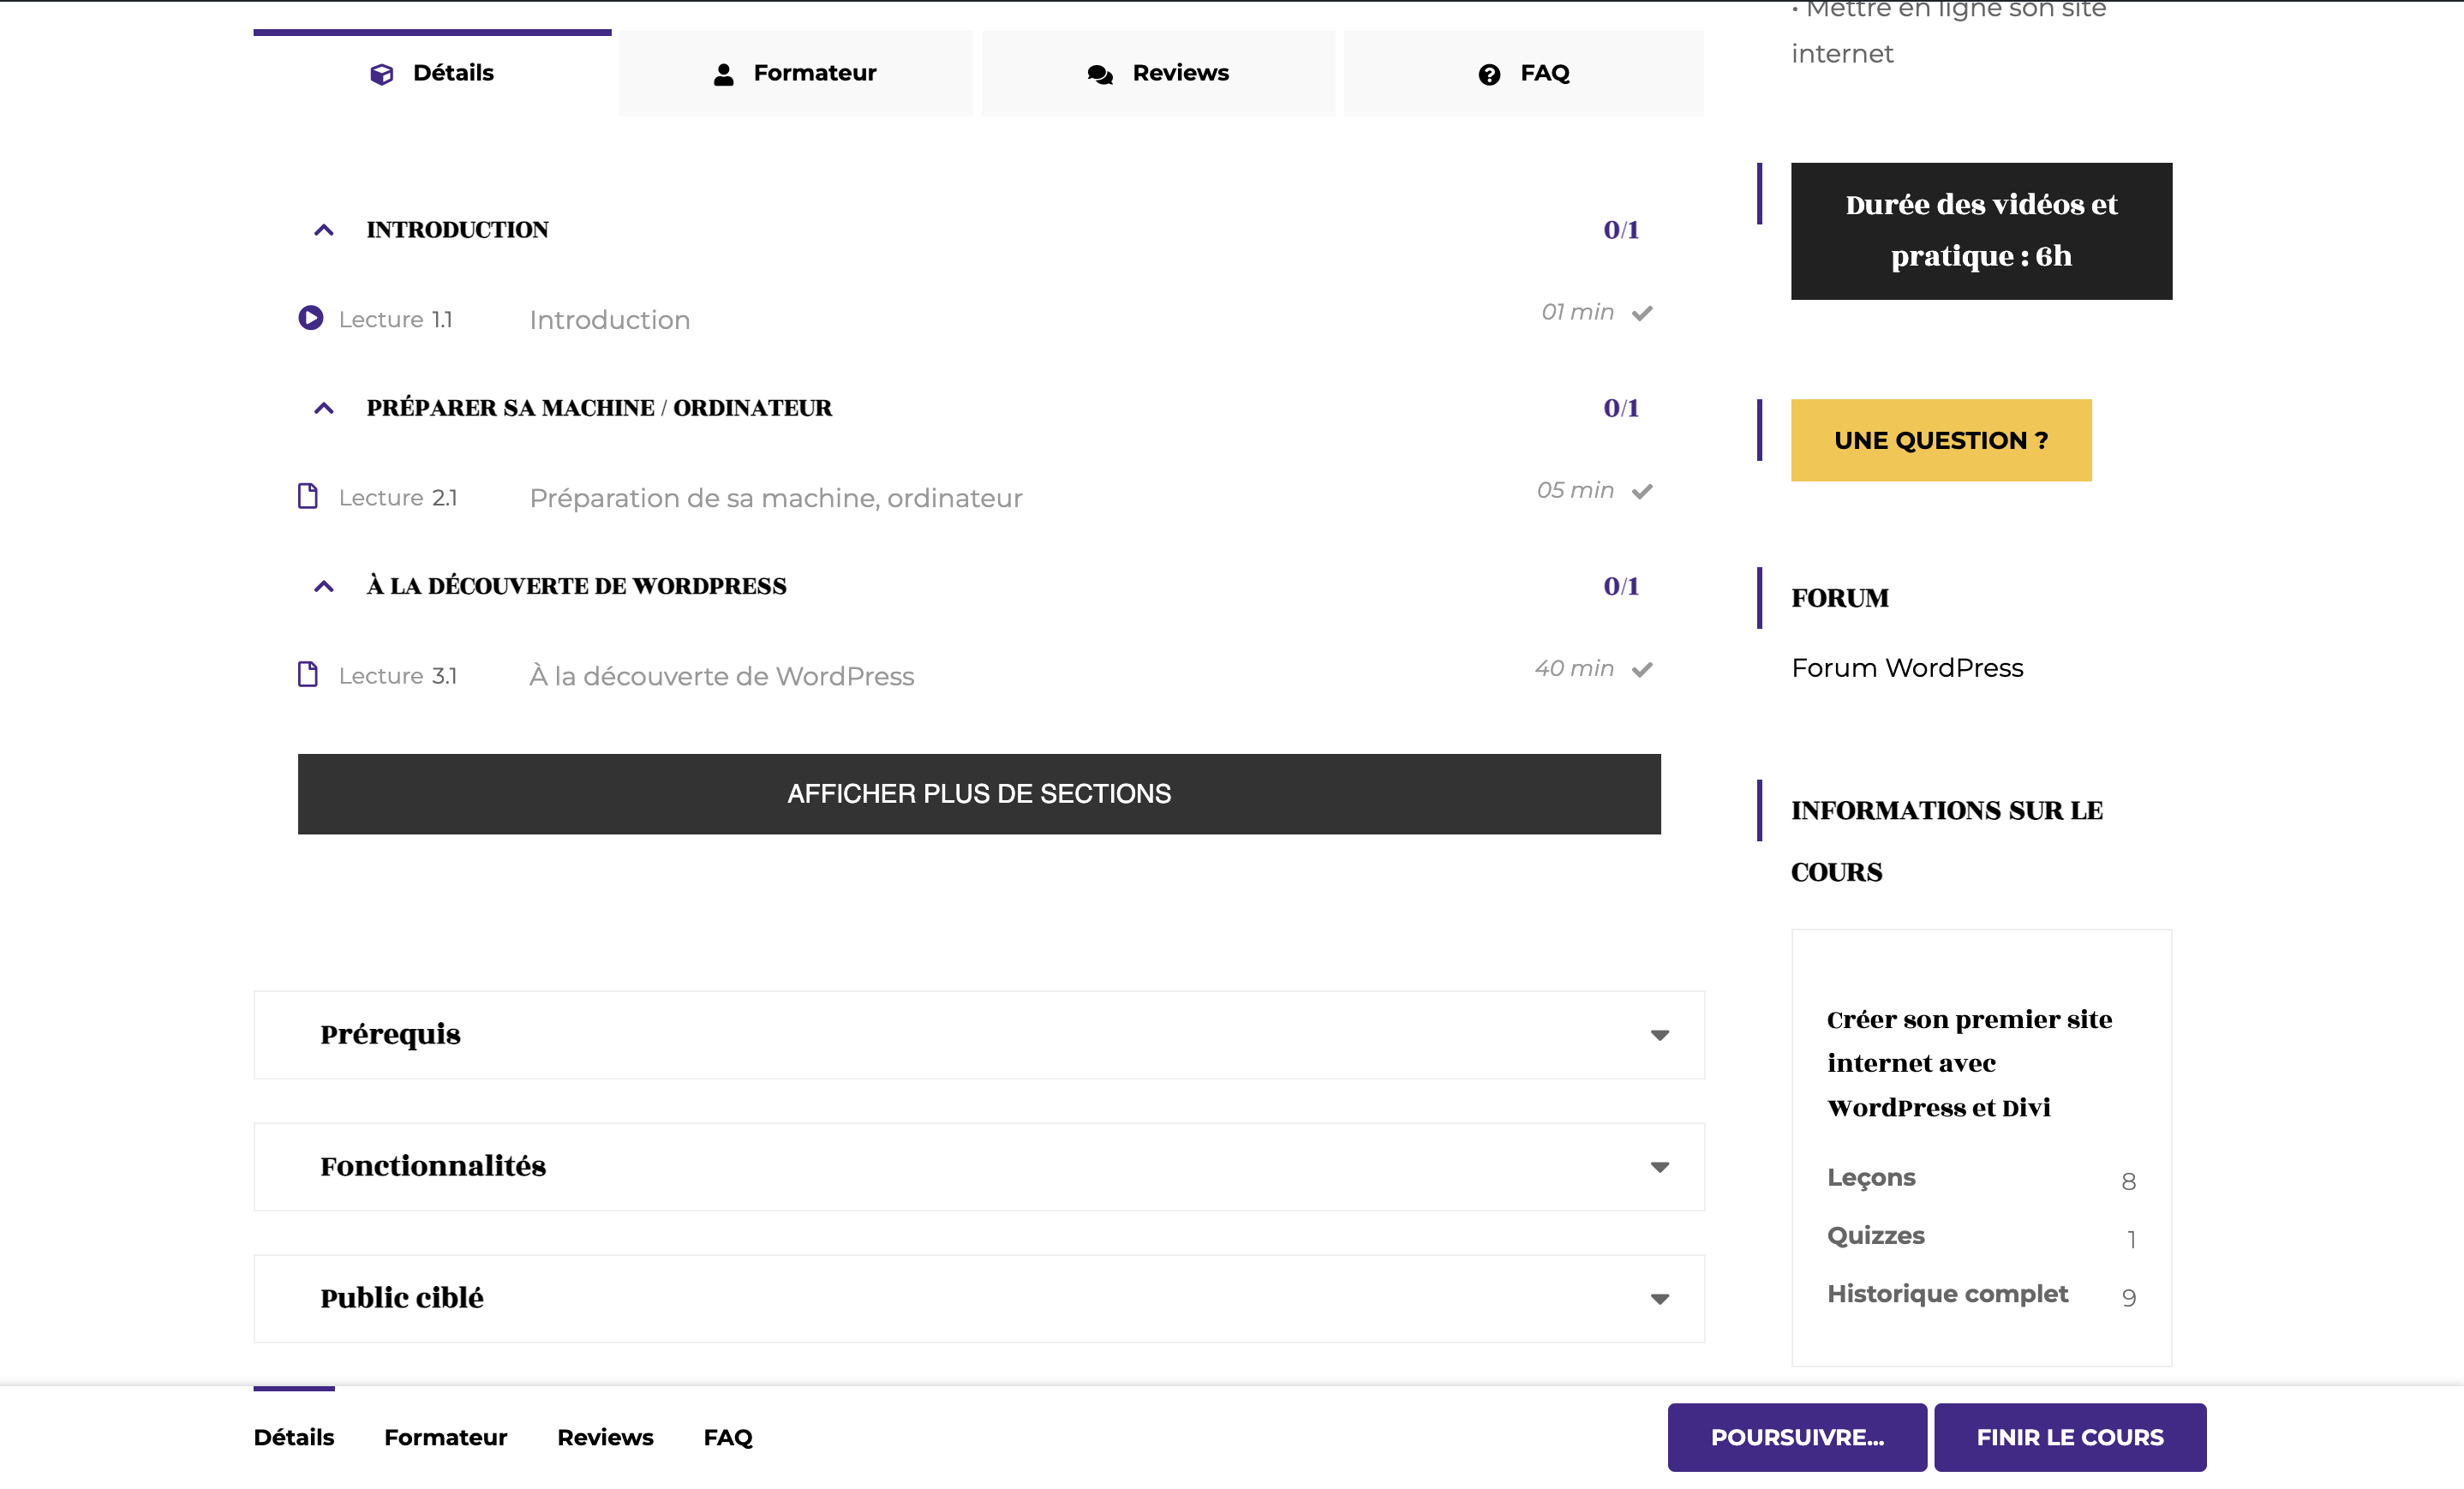This screenshot has height=1489, width=2464.
Task: Click the question mark icon on FAQ tab
Action: pos(1489,74)
